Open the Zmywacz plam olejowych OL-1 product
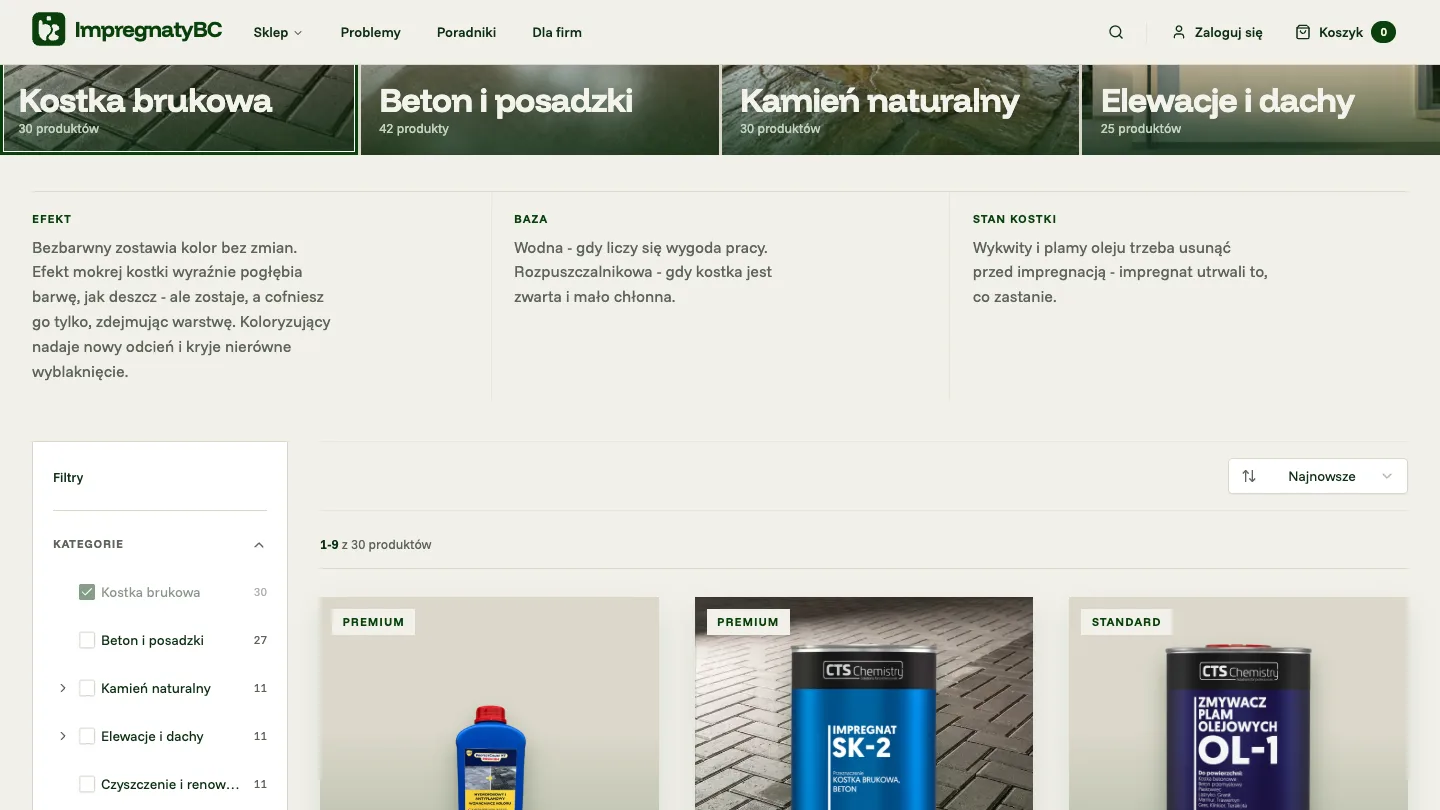 click(1238, 703)
